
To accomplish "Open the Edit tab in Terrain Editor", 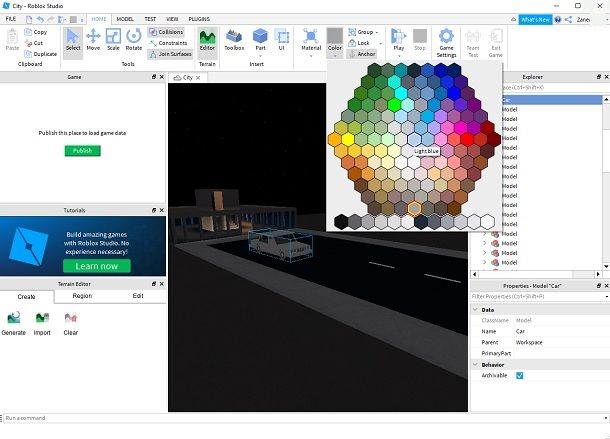I will 138,296.
